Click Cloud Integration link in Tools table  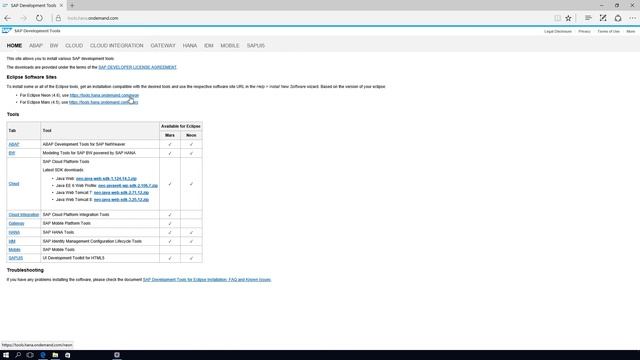coord(24,215)
